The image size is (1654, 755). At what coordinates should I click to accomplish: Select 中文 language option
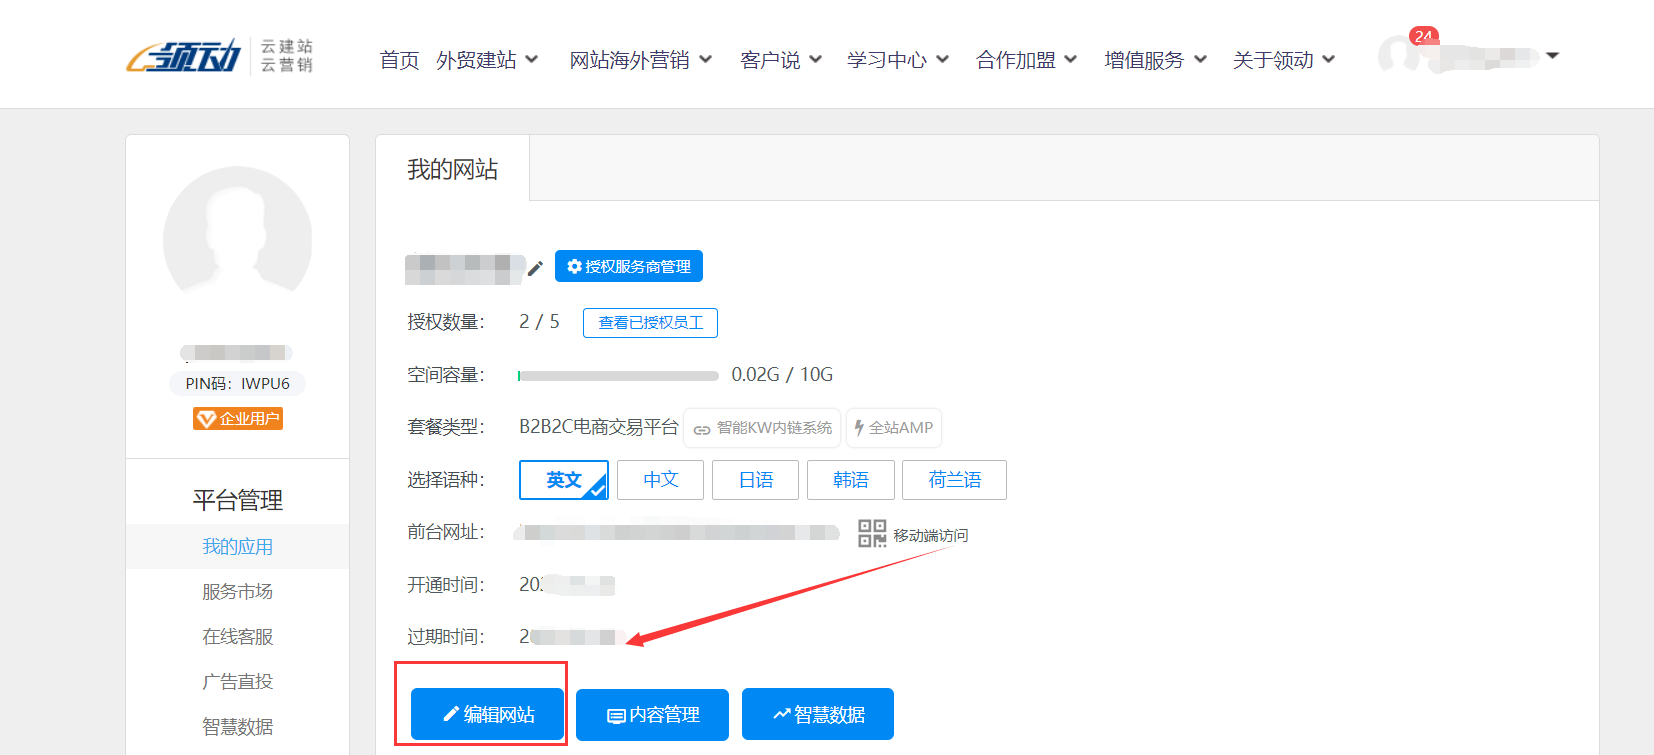(660, 480)
